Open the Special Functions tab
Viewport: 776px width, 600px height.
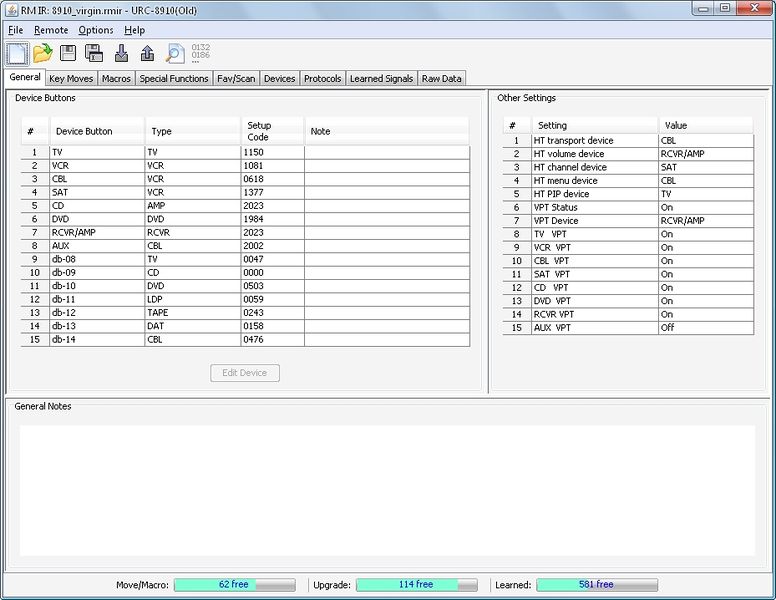pyautogui.click(x=174, y=78)
